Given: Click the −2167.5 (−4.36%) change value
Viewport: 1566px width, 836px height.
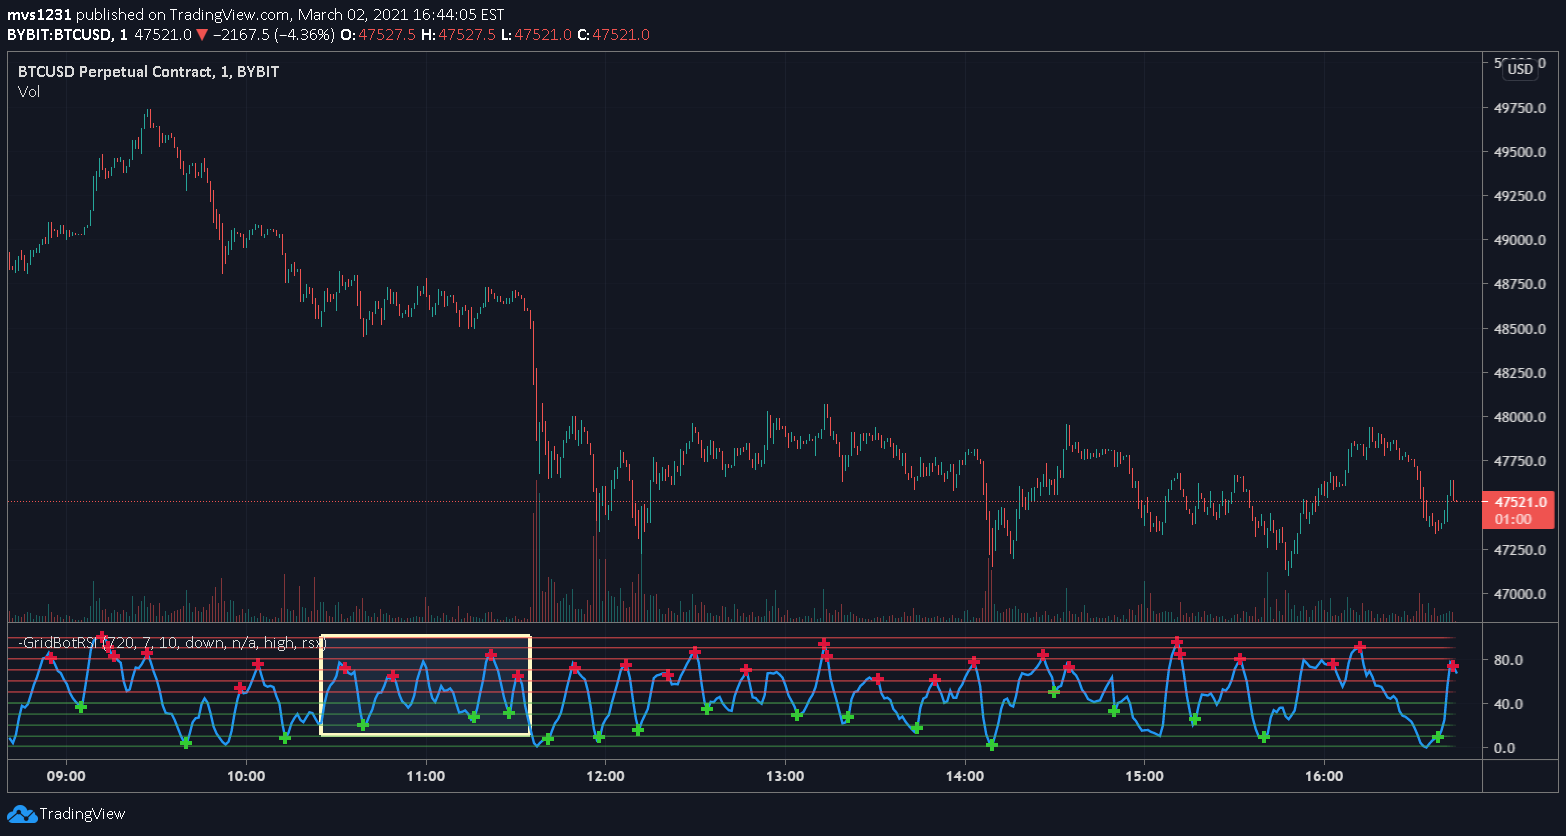Looking at the screenshot, I should pos(273,35).
